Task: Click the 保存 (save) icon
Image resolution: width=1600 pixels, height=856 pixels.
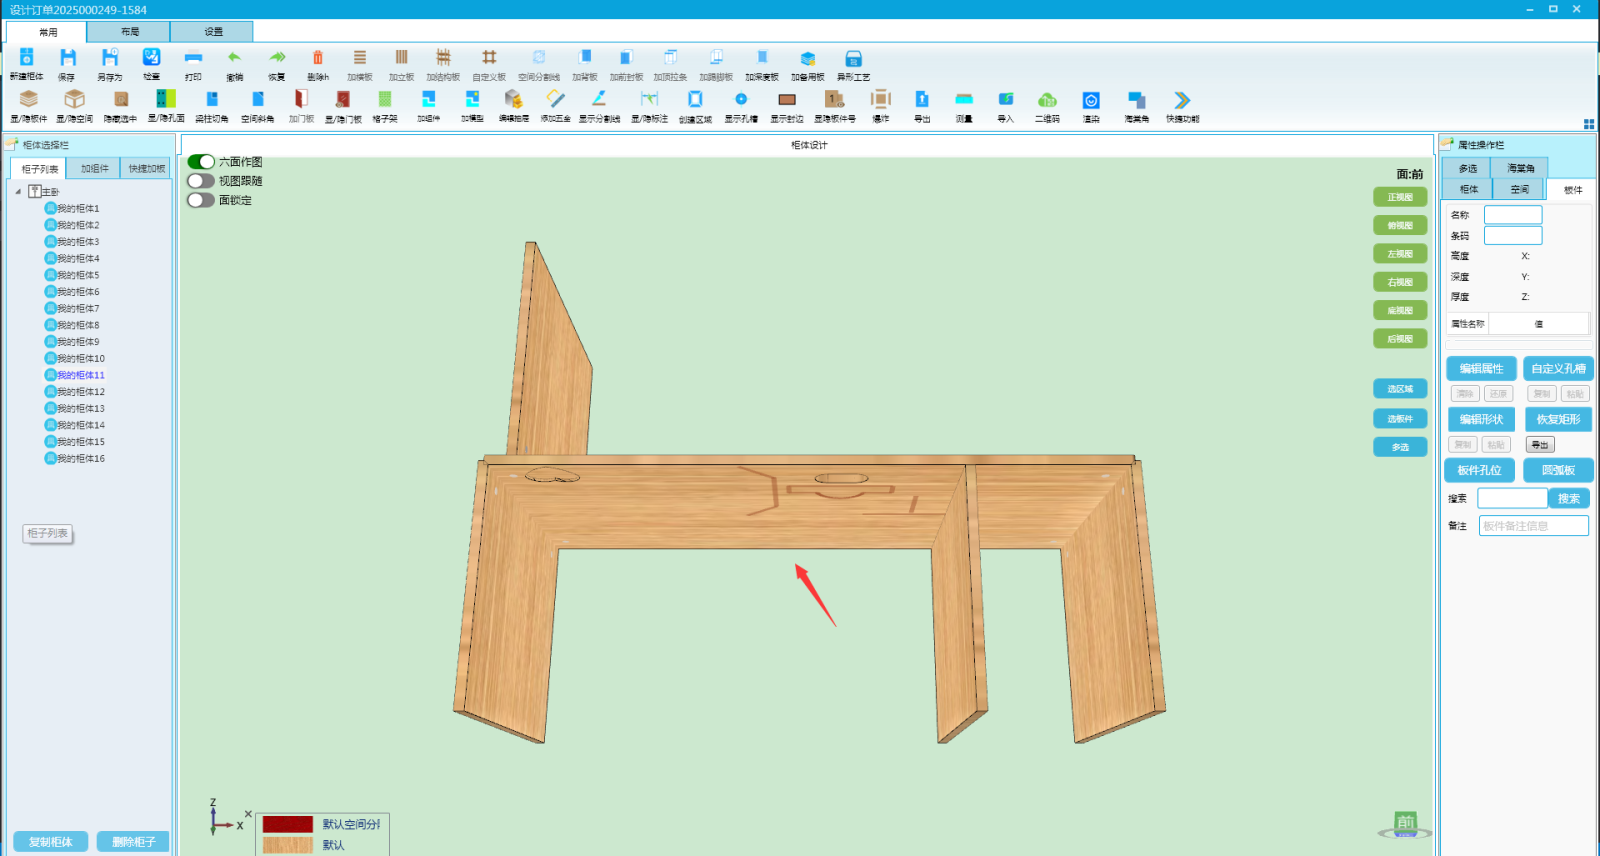Action: pyautogui.click(x=67, y=59)
